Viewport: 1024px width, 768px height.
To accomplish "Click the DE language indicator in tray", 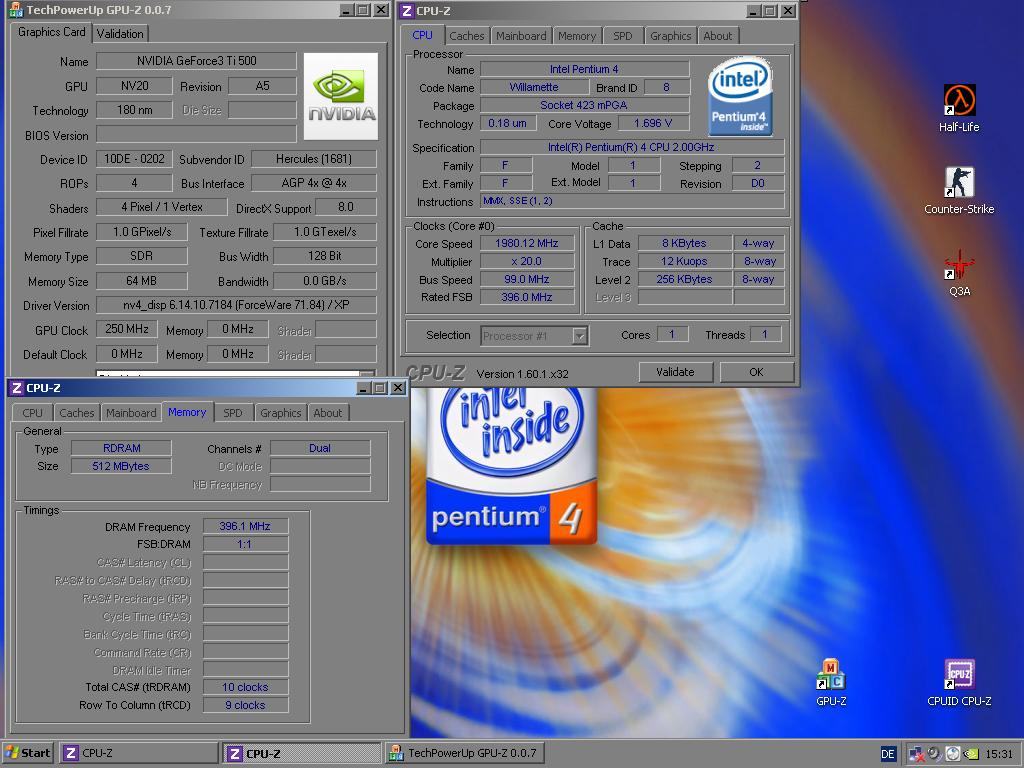I will 888,754.
